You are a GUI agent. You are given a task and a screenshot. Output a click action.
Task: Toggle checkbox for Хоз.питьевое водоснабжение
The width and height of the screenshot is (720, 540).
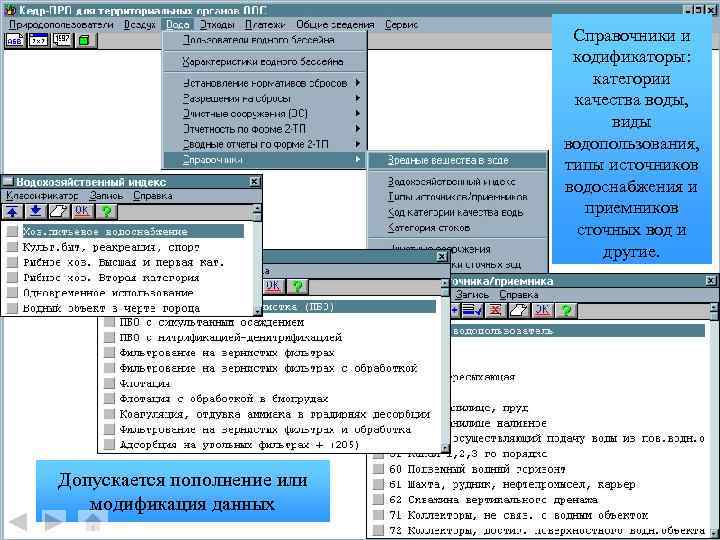click(12, 231)
